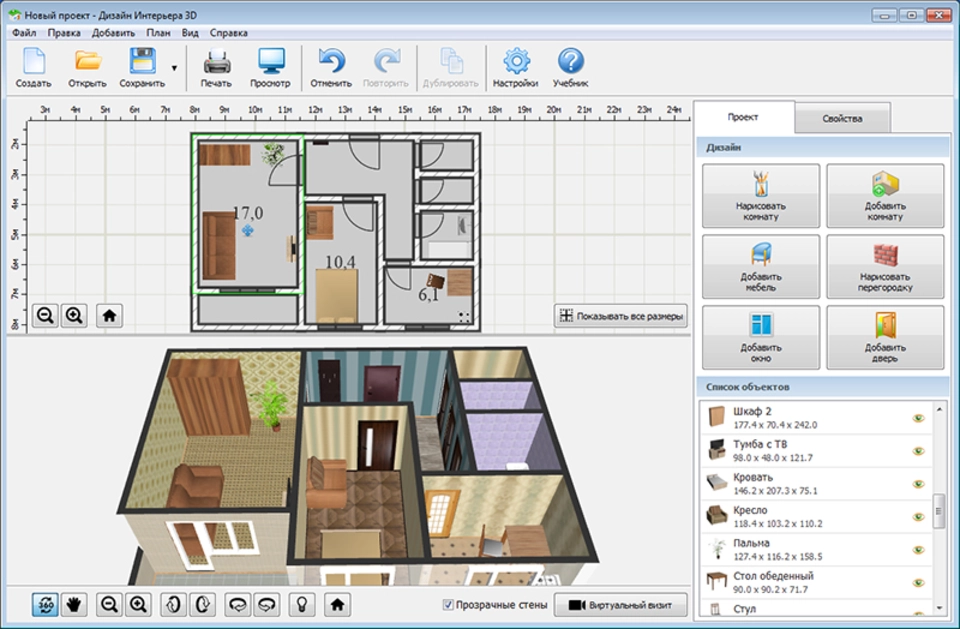Select the 10,4 room on plan

340,262
